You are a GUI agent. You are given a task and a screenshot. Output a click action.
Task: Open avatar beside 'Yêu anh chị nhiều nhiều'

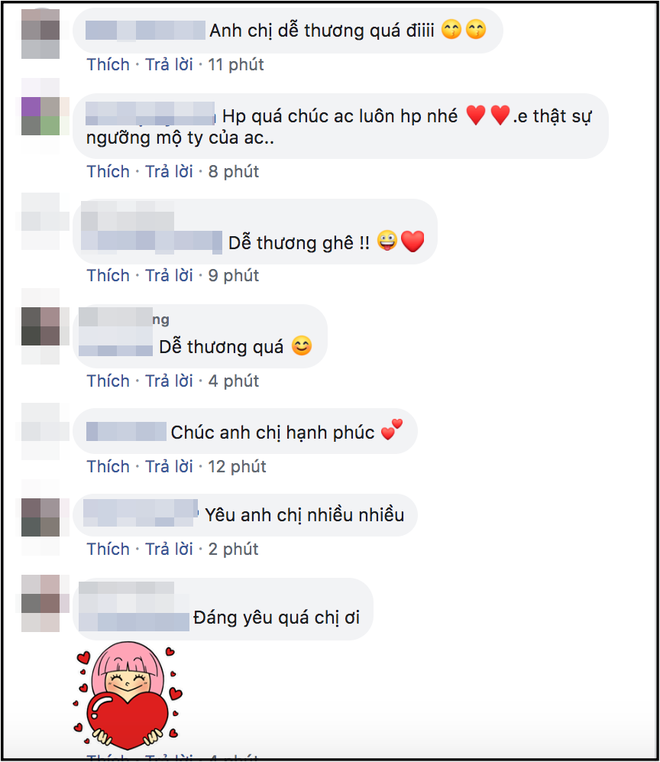[40, 517]
